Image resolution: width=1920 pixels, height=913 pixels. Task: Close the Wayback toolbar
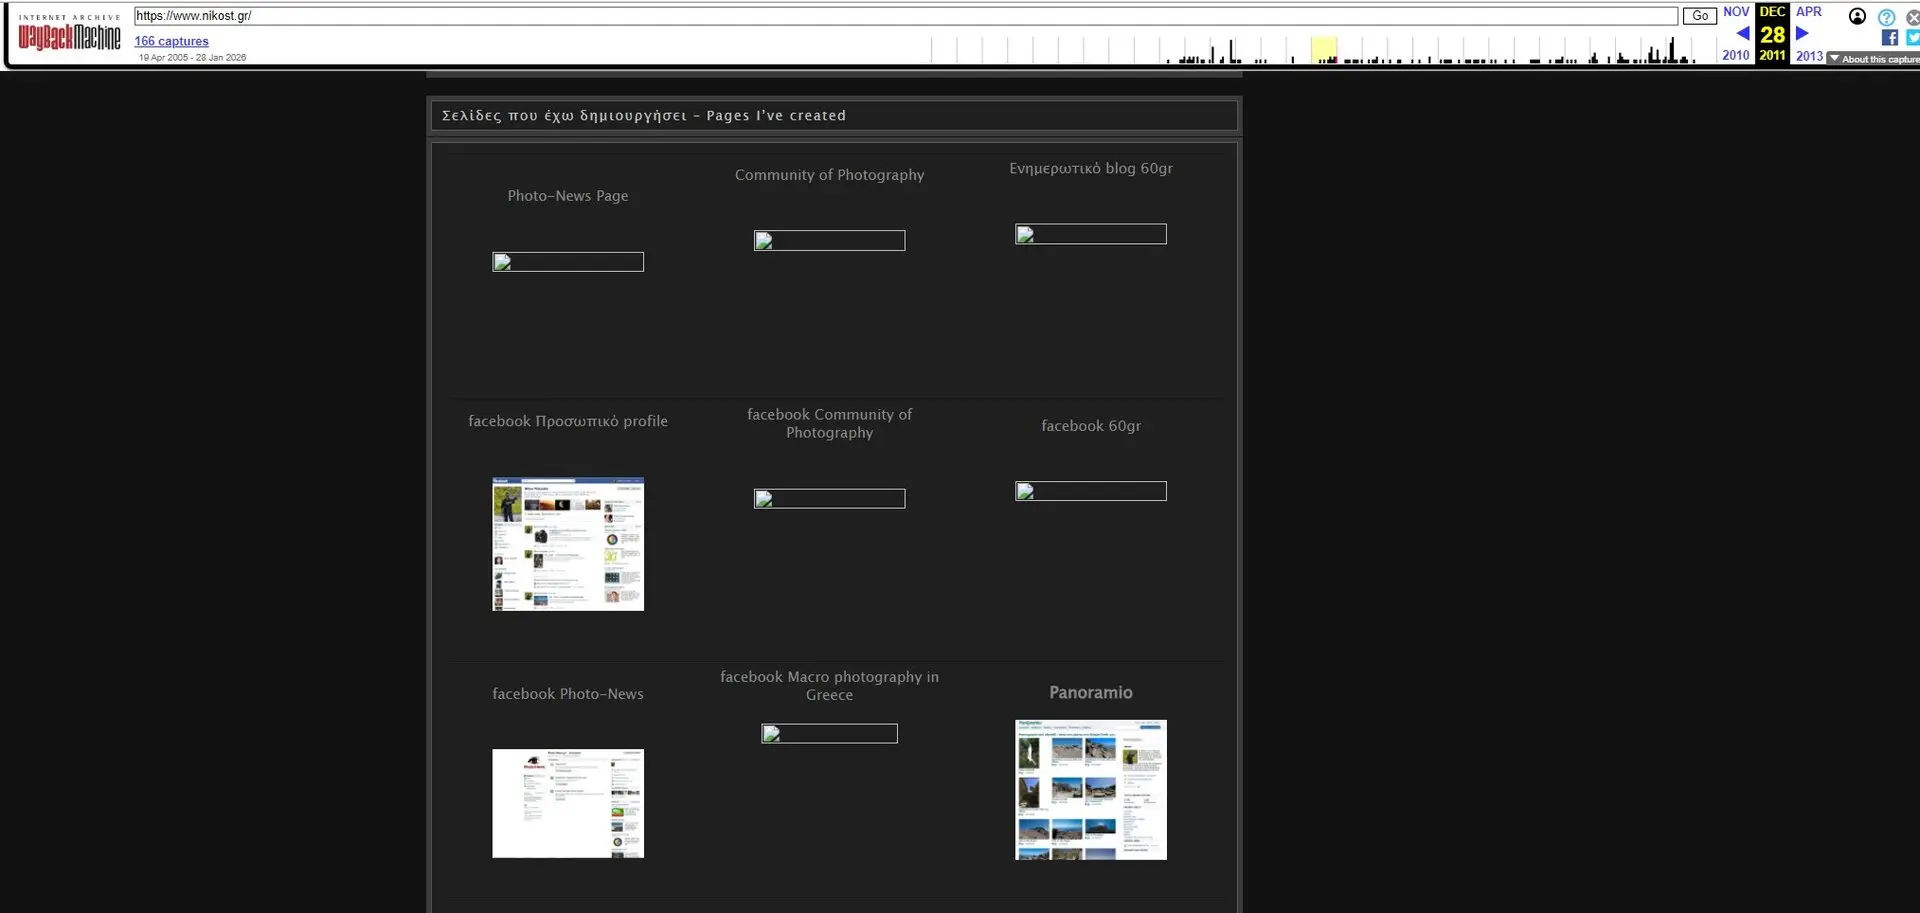[x=1913, y=17]
